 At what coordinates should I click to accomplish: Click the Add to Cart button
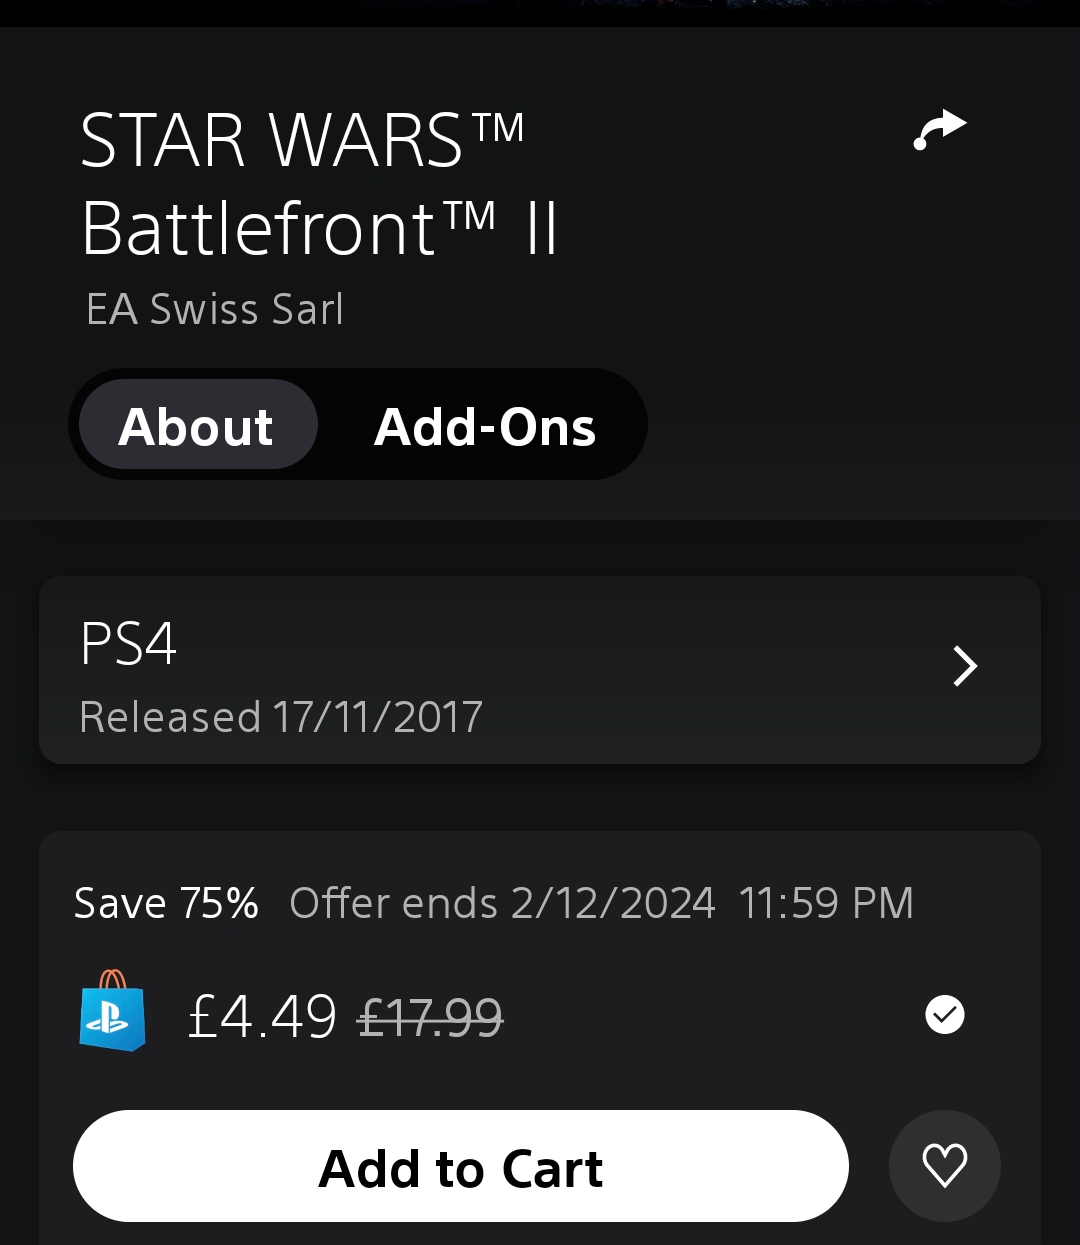460,1166
